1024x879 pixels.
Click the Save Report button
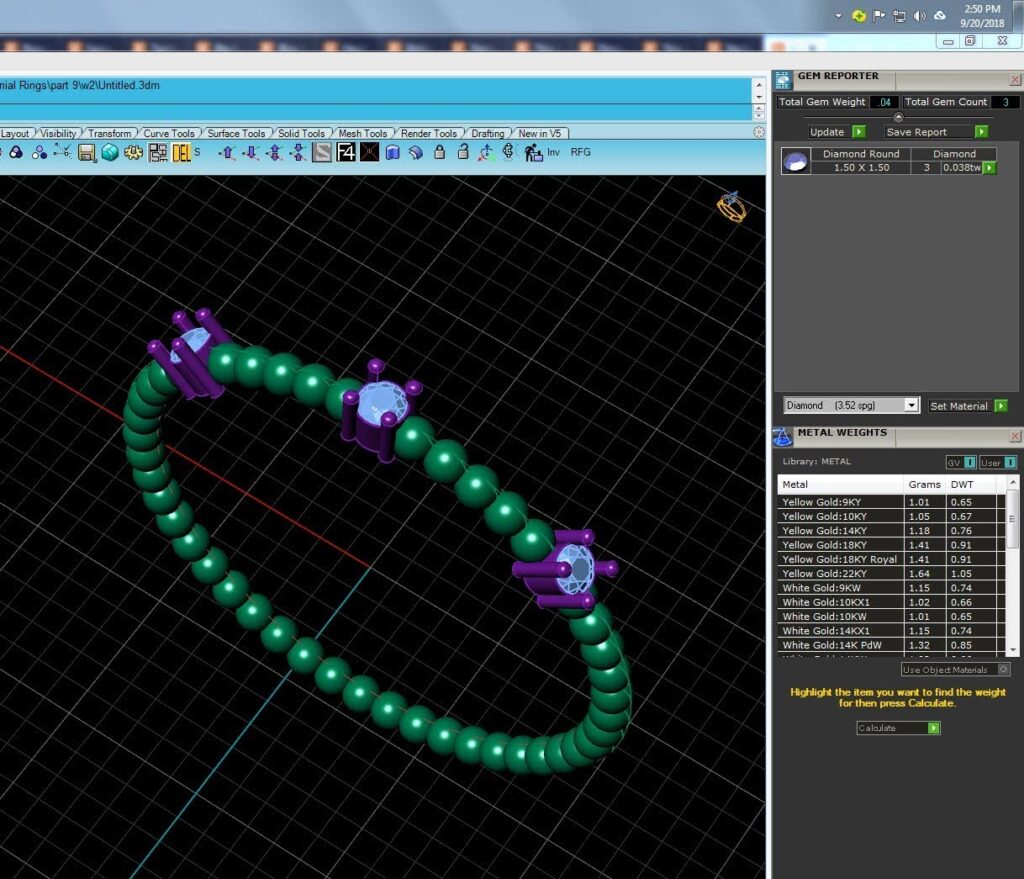click(x=936, y=132)
